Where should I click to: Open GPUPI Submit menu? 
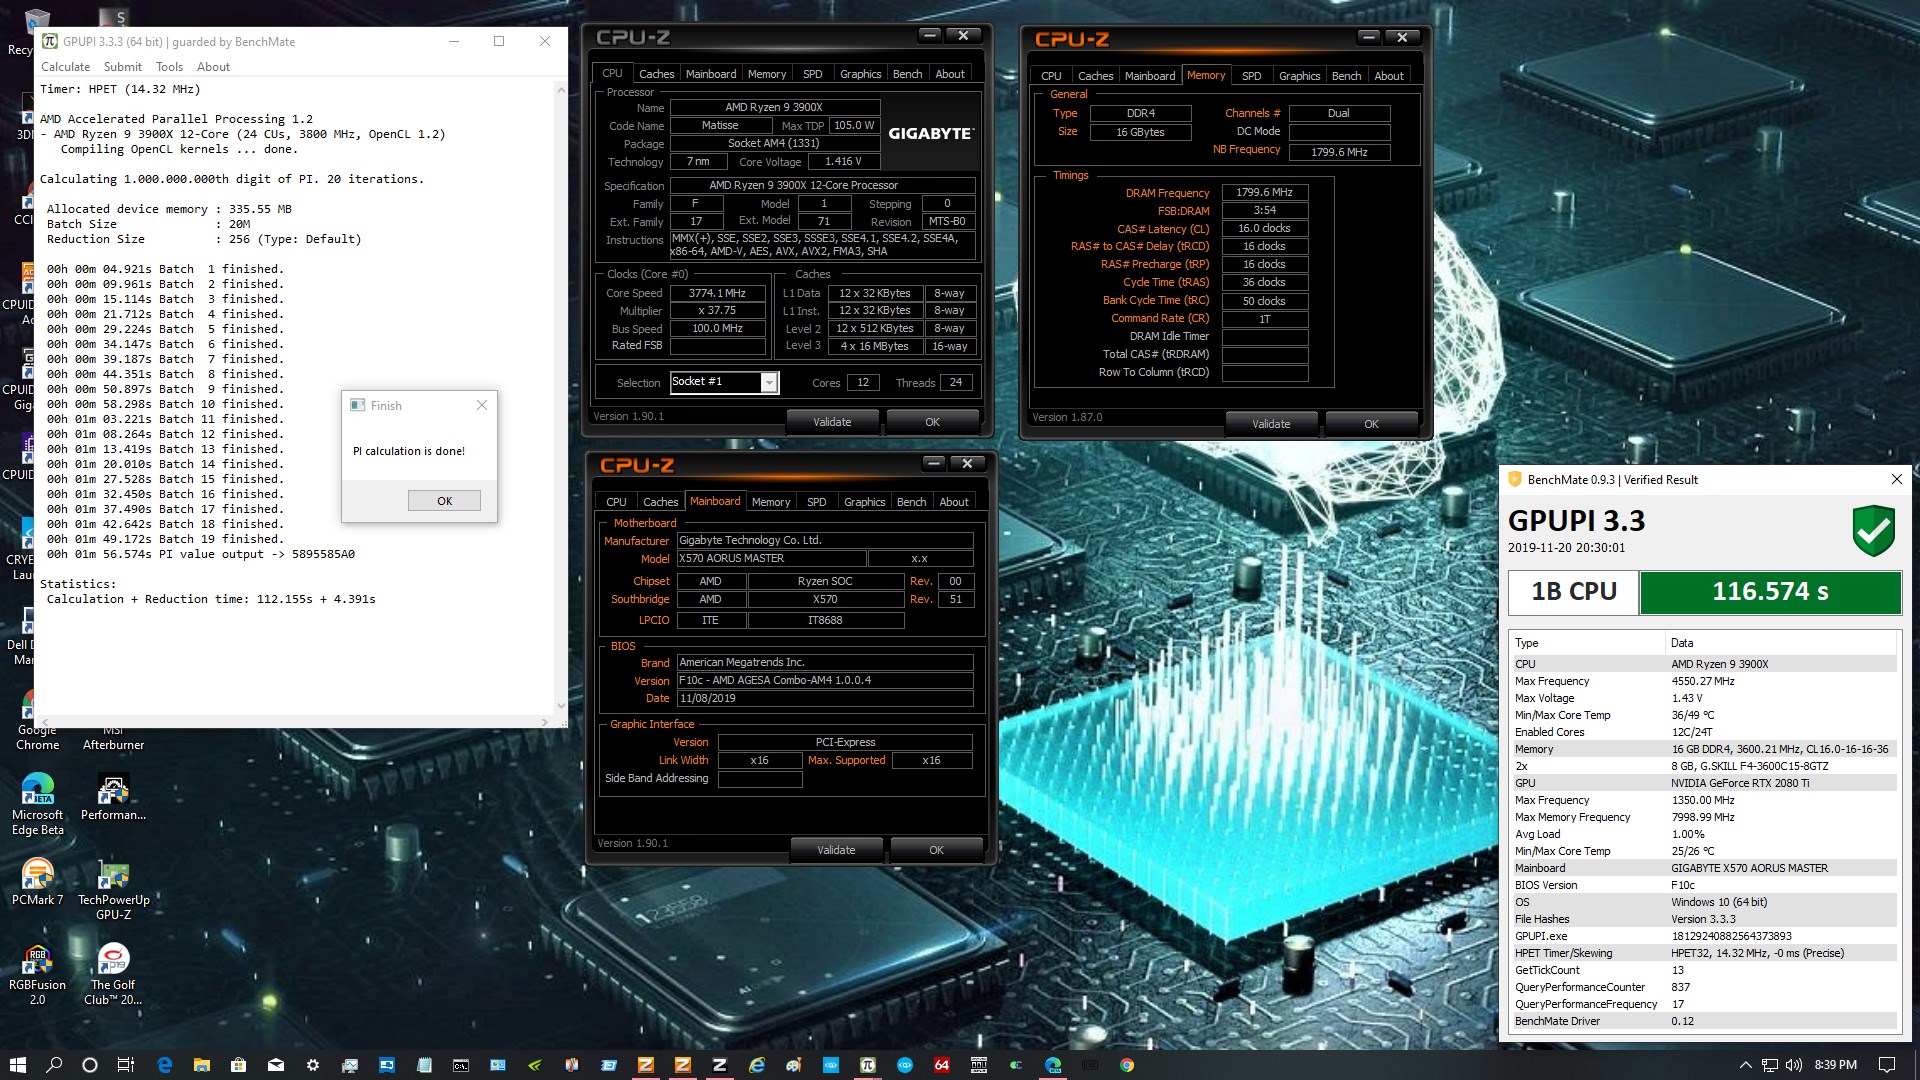point(122,67)
